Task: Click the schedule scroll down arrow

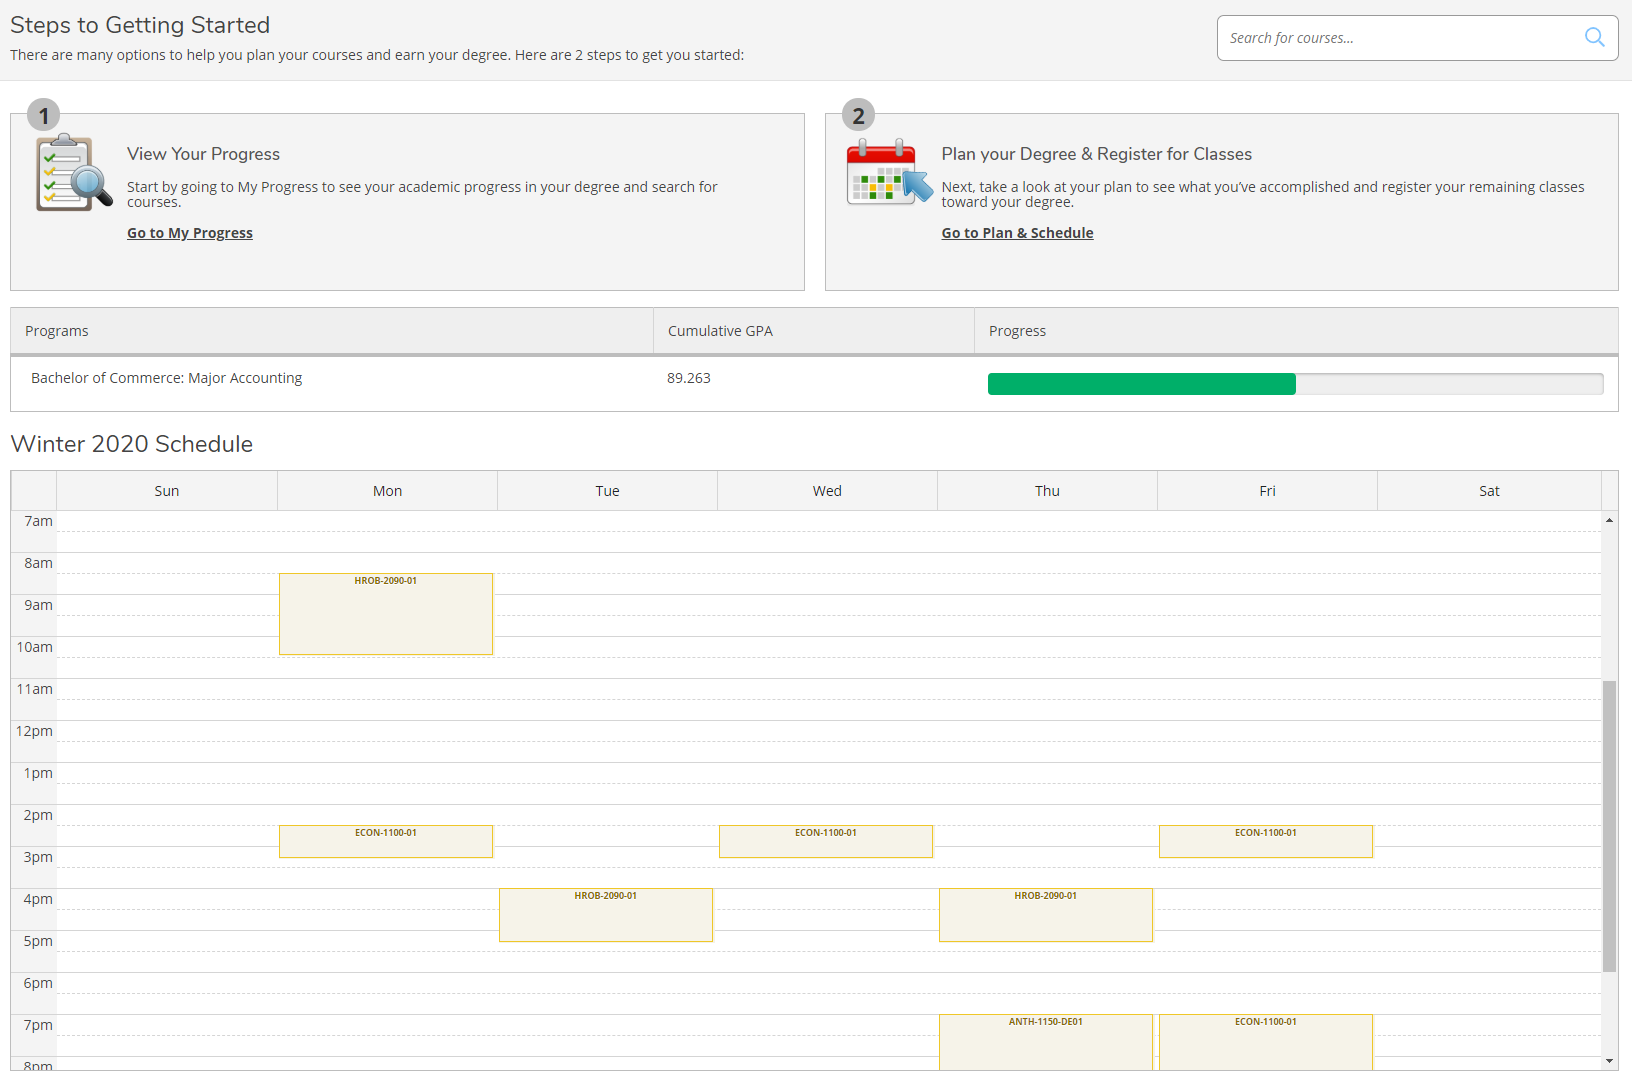Action: pos(1609,1061)
